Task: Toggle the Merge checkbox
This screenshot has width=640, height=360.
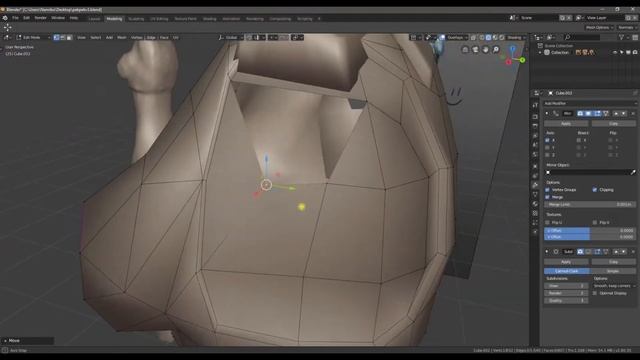Action: (x=547, y=197)
